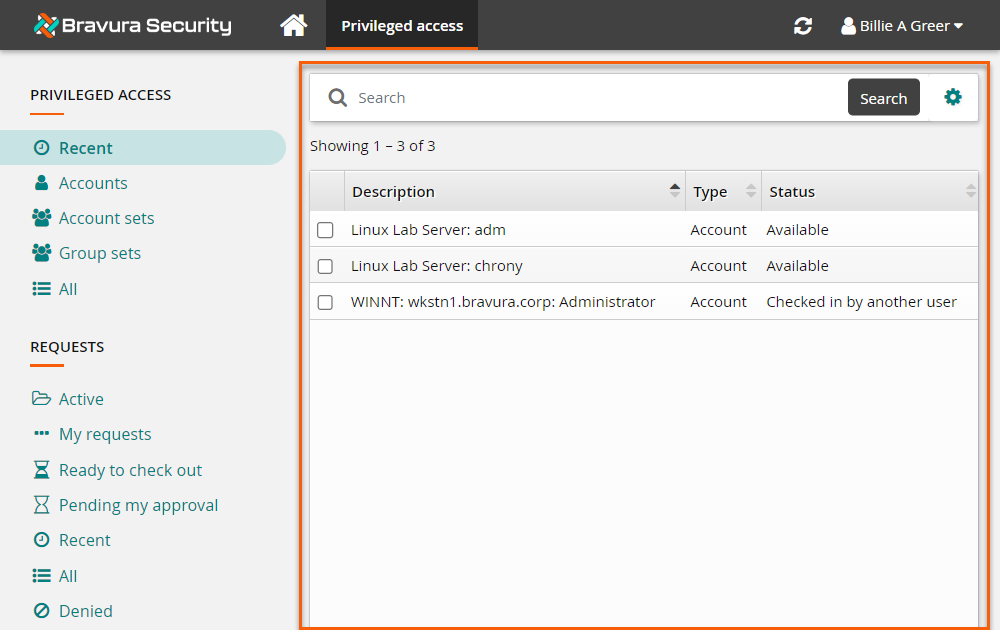Tick the WINNT Administrator account checkbox
The image size is (1000, 630).
325,302
